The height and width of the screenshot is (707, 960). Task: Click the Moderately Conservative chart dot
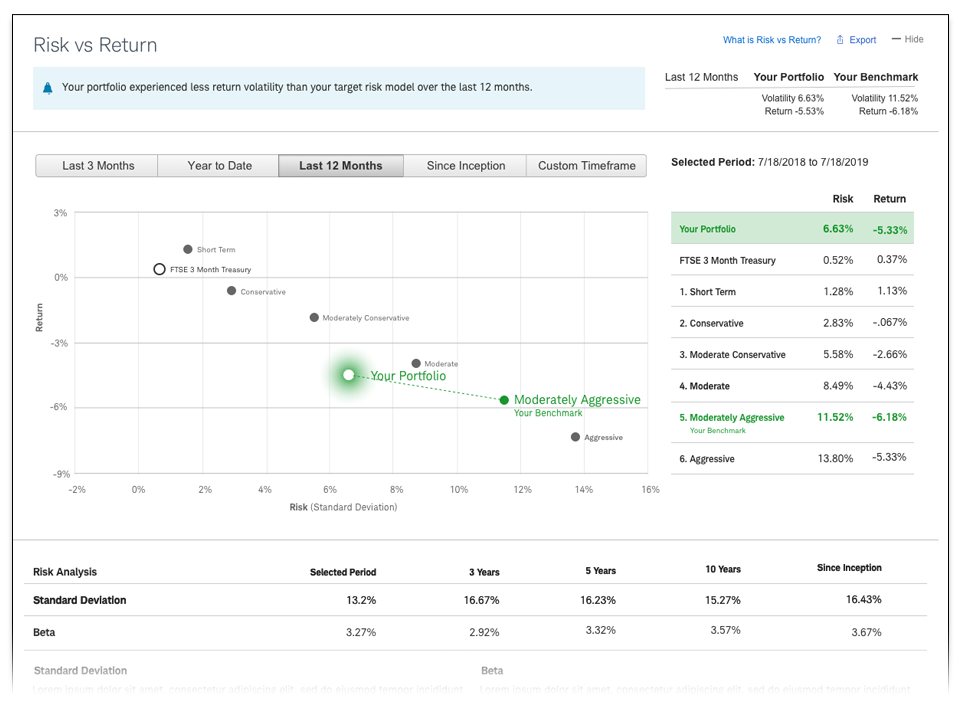(314, 318)
